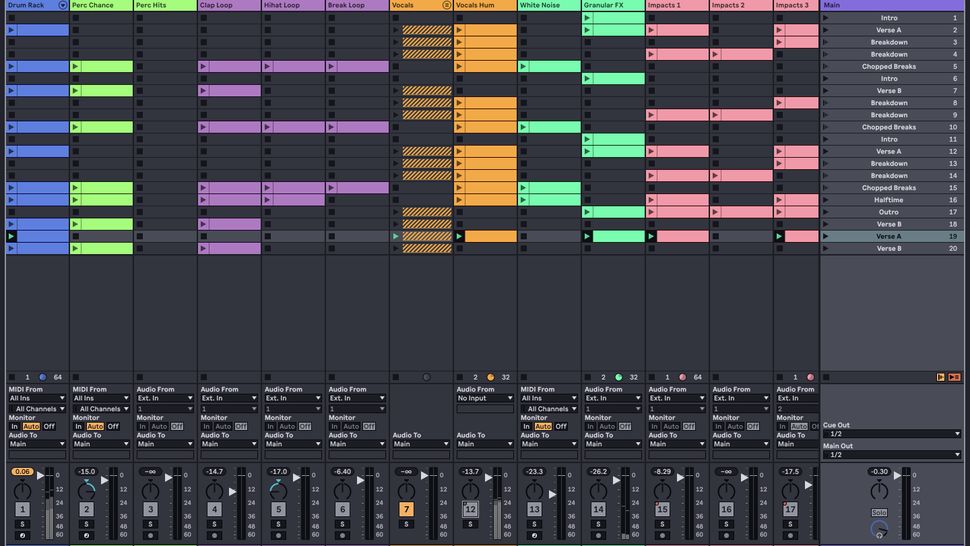The width and height of the screenshot is (970, 546).
Task: Unfold the Drum Rack track header arrow
Action: [x=62, y=5]
